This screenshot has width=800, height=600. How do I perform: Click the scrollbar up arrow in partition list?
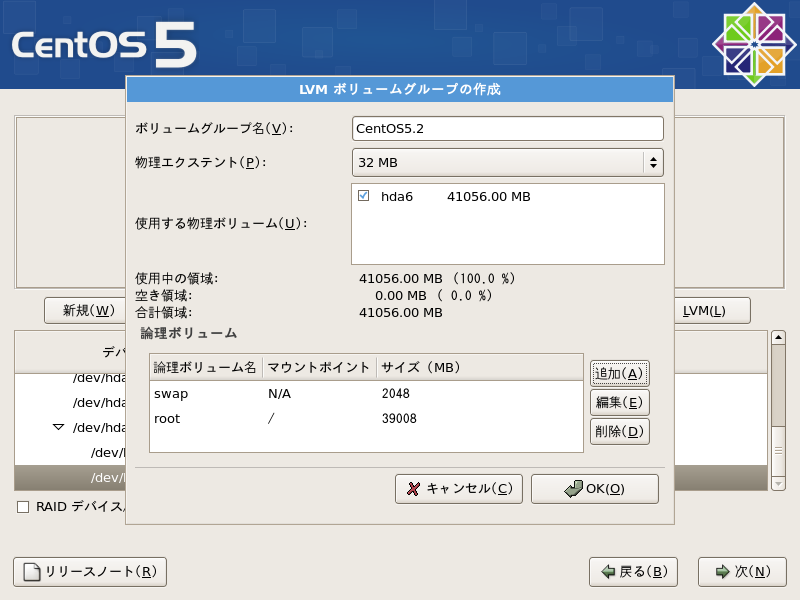[778, 337]
